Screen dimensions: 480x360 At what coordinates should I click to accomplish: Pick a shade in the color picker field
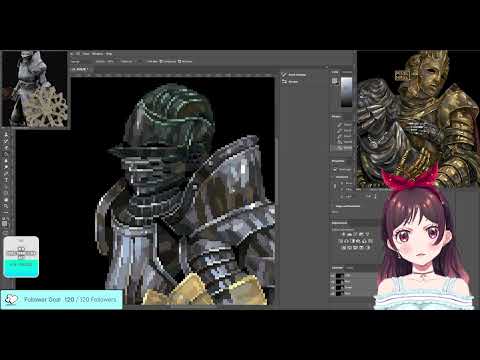(347, 92)
